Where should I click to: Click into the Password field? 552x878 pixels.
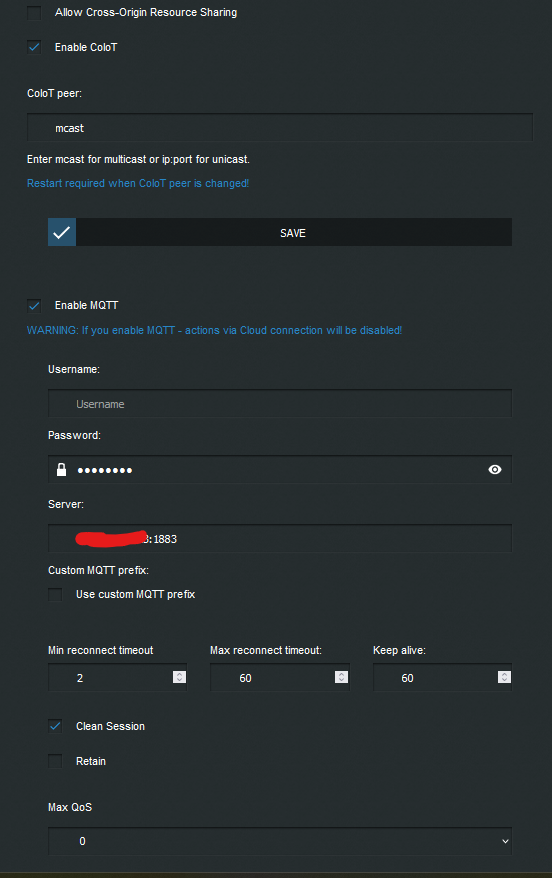280,470
